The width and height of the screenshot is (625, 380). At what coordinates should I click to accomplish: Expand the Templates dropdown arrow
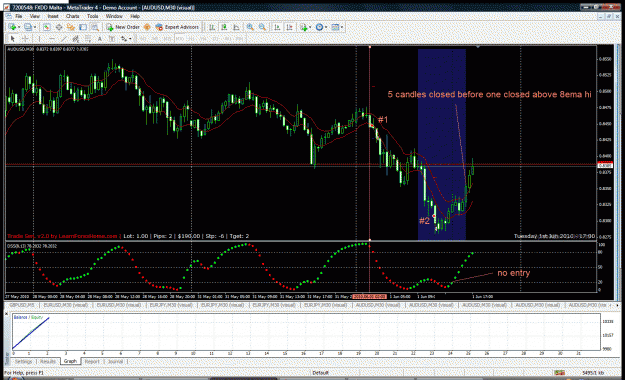[342, 27]
